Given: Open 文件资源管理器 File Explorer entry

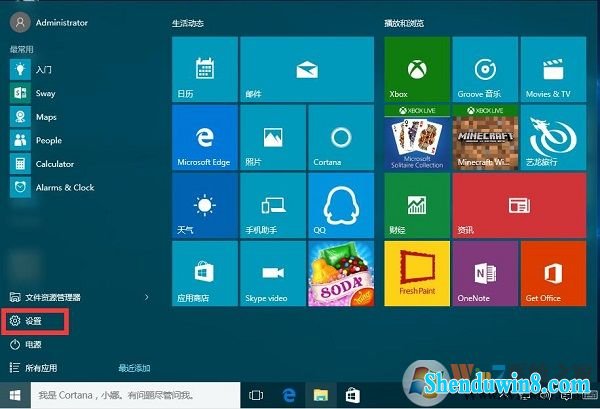Looking at the screenshot, I should click(x=45, y=297).
